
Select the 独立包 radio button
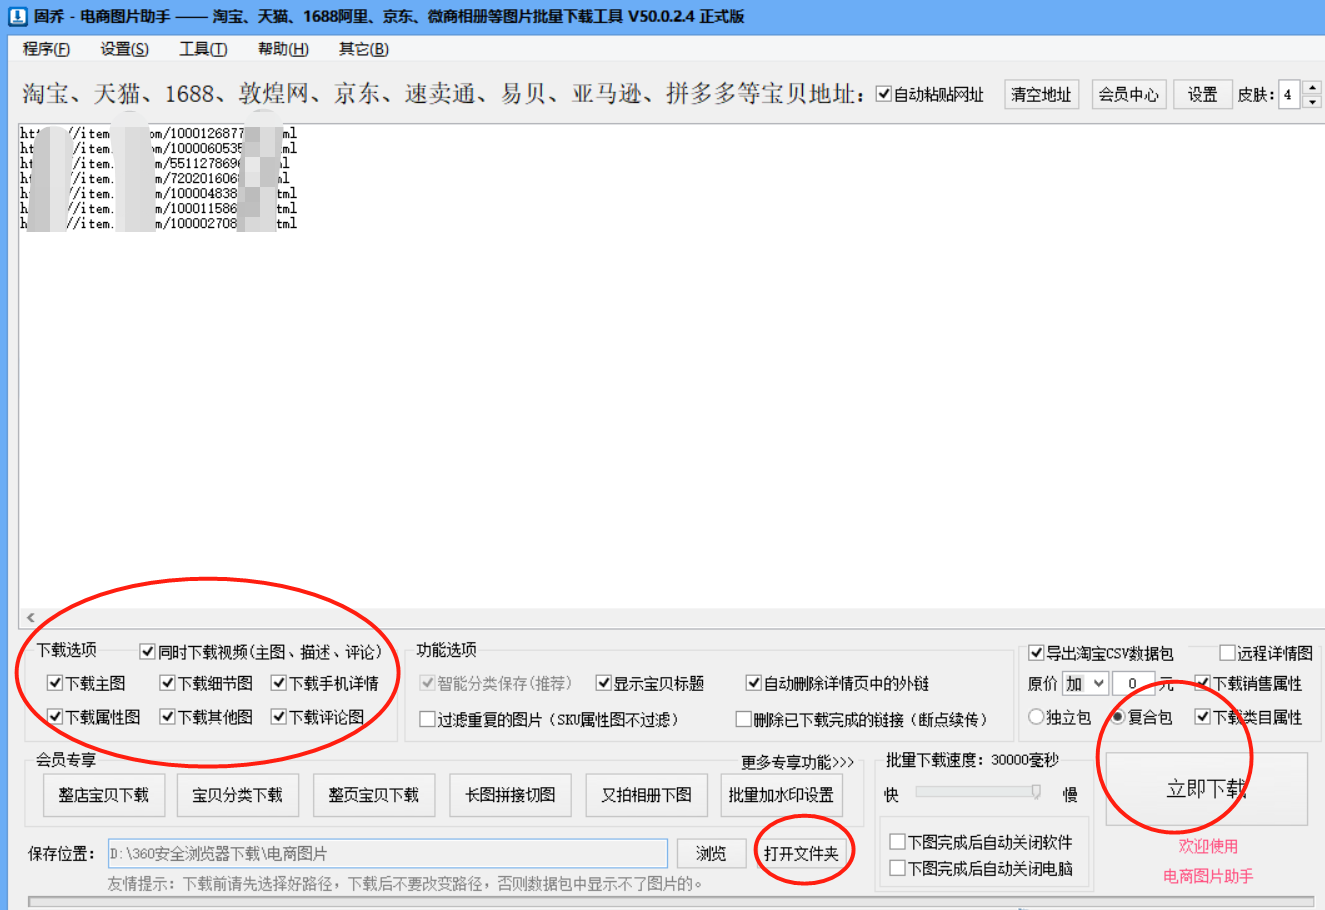1036,717
